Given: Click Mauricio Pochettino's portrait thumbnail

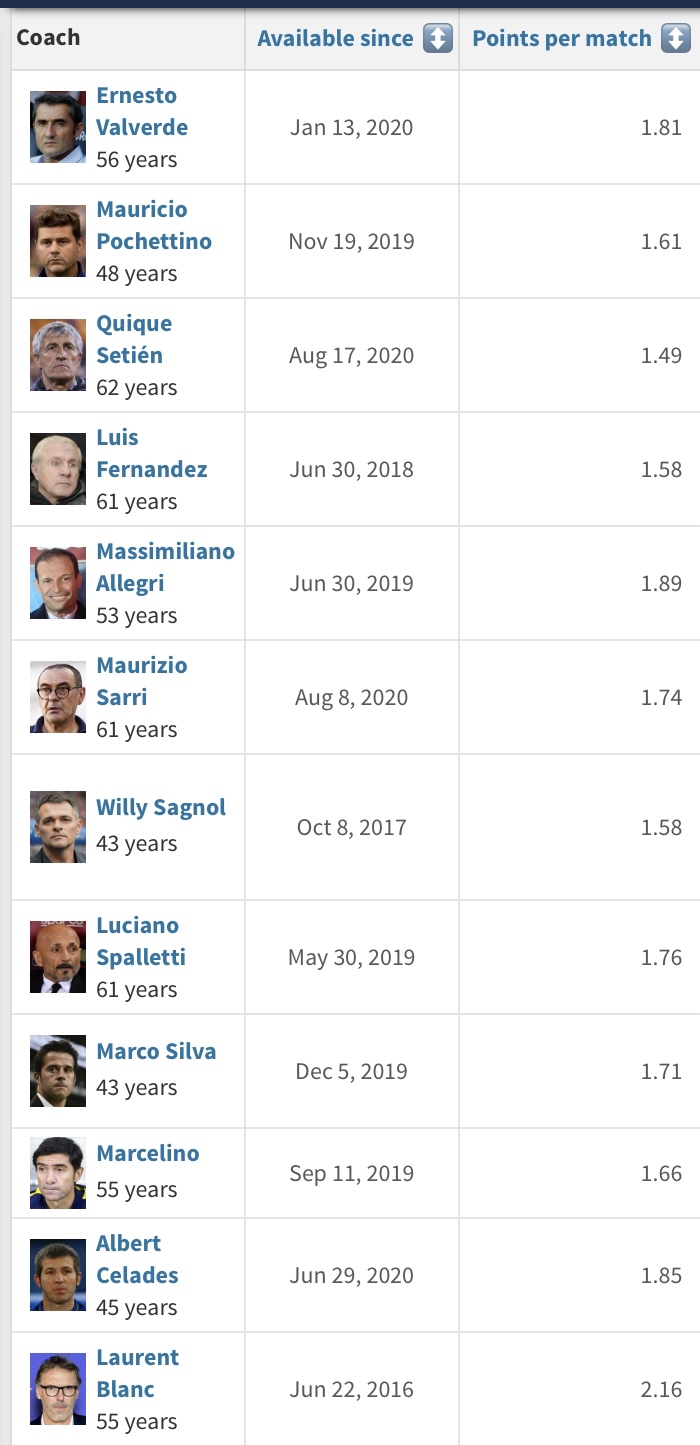Looking at the screenshot, I should coord(58,241).
